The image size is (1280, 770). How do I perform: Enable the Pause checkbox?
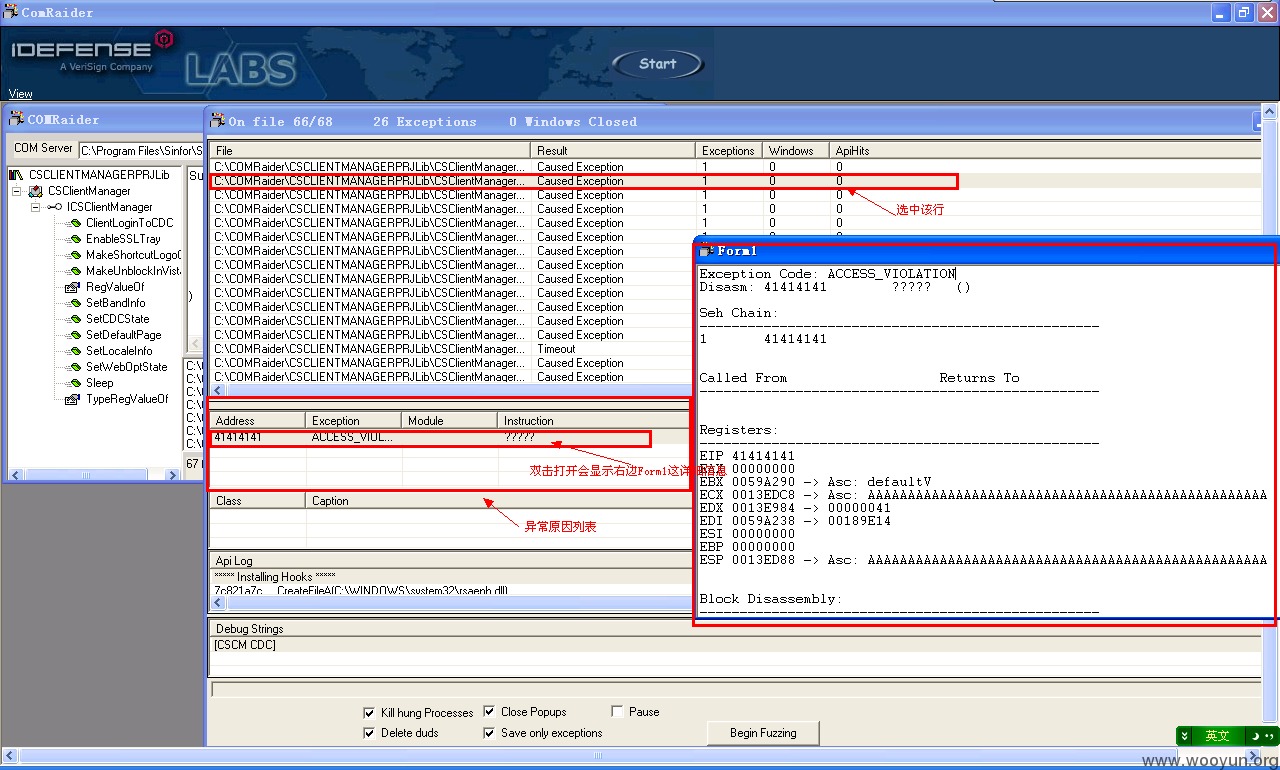tap(618, 712)
